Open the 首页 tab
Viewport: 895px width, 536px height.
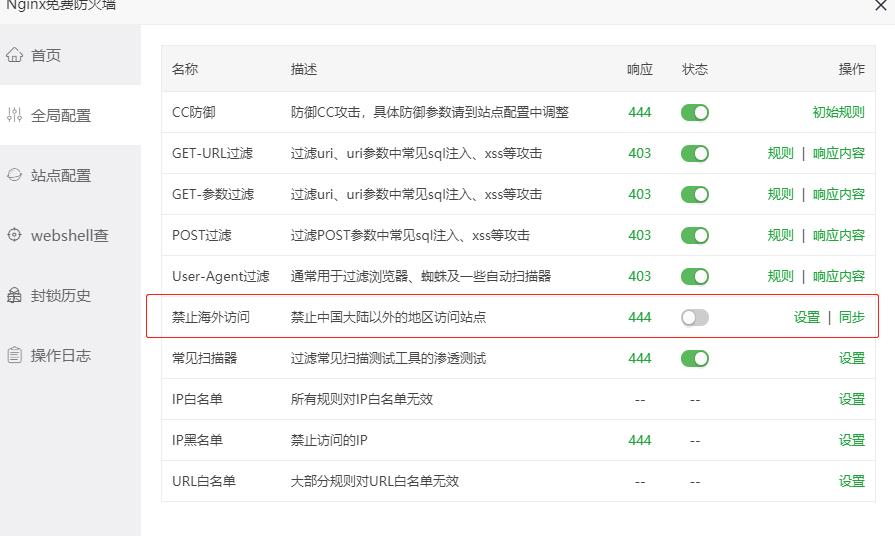coord(46,55)
